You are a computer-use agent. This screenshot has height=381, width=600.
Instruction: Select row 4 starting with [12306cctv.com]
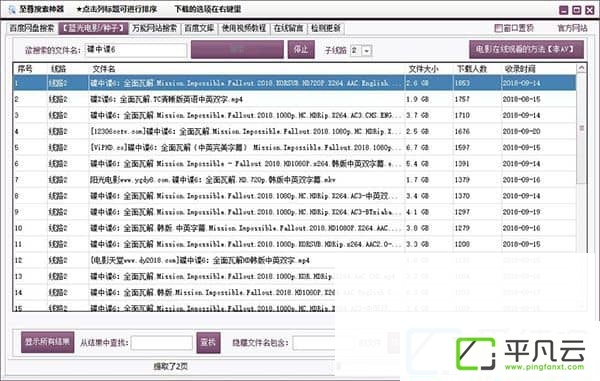[295, 131]
